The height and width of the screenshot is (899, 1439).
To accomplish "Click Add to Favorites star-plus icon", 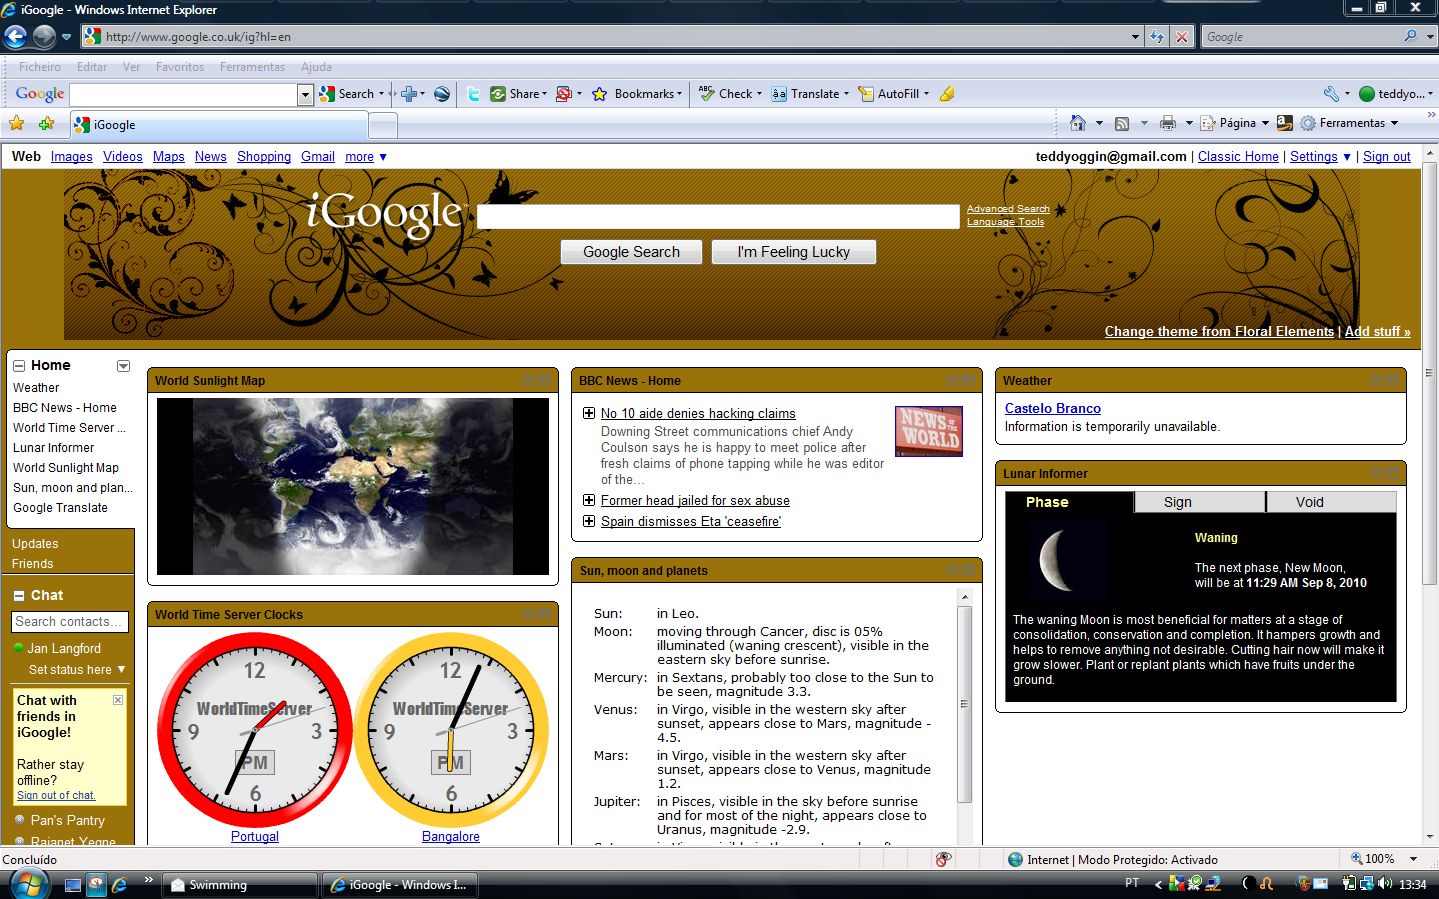I will pyautogui.click(x=46, y=124).
